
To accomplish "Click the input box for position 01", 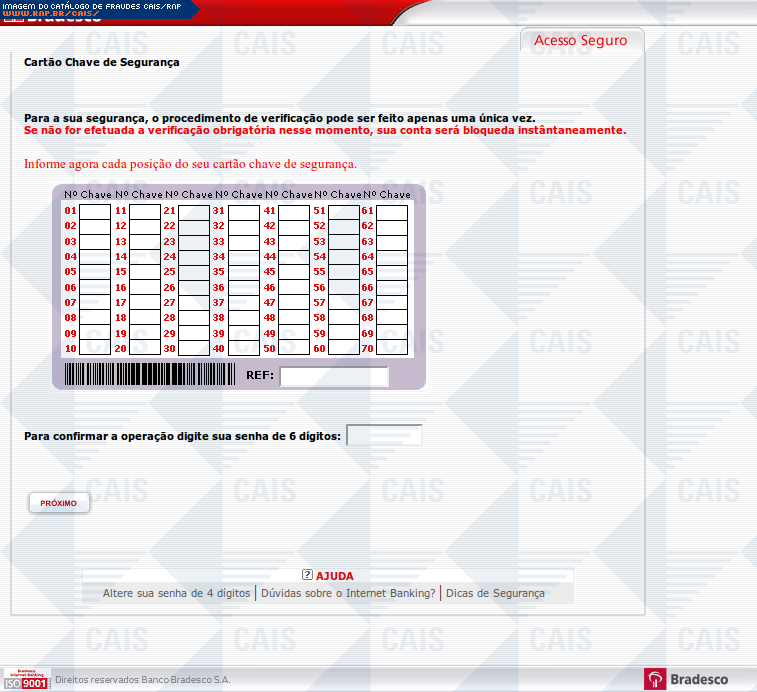I will pyautogui.click(x=95, y=211).
